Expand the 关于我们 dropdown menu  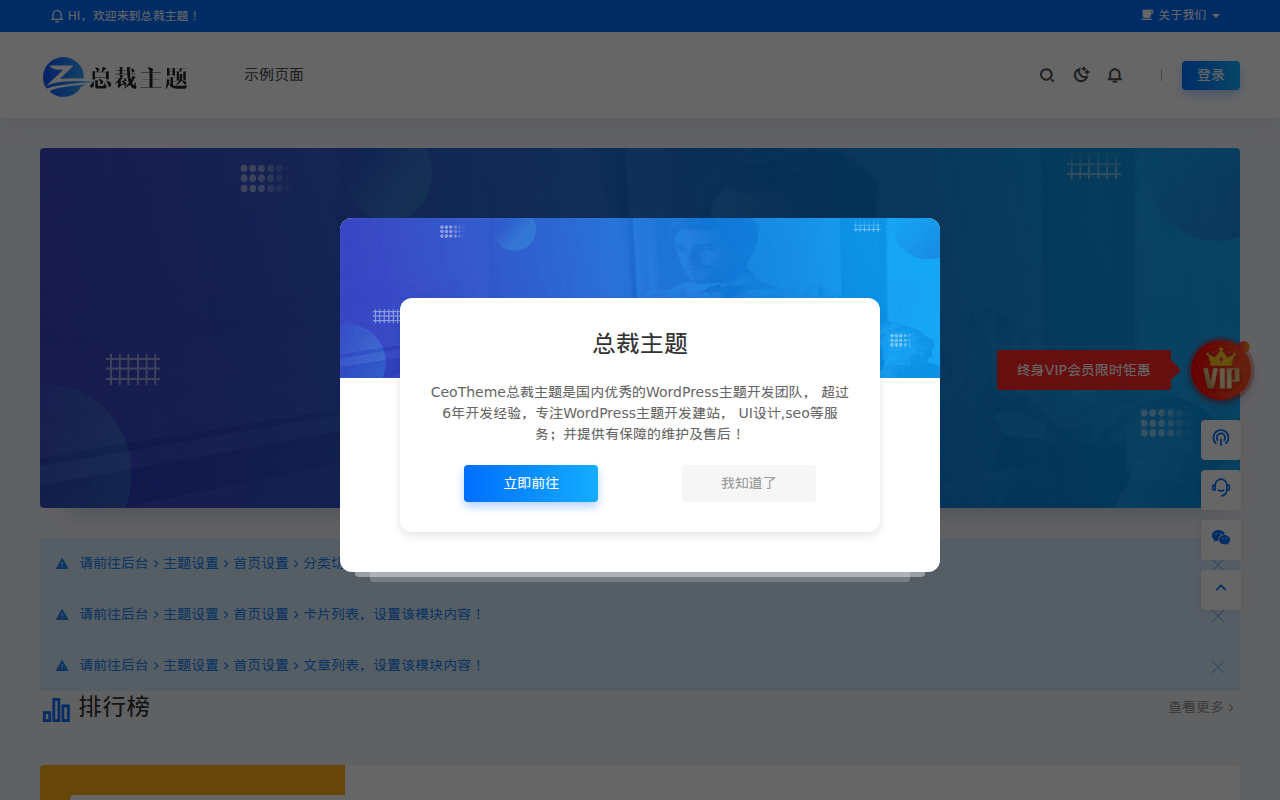coord(1181,16)
